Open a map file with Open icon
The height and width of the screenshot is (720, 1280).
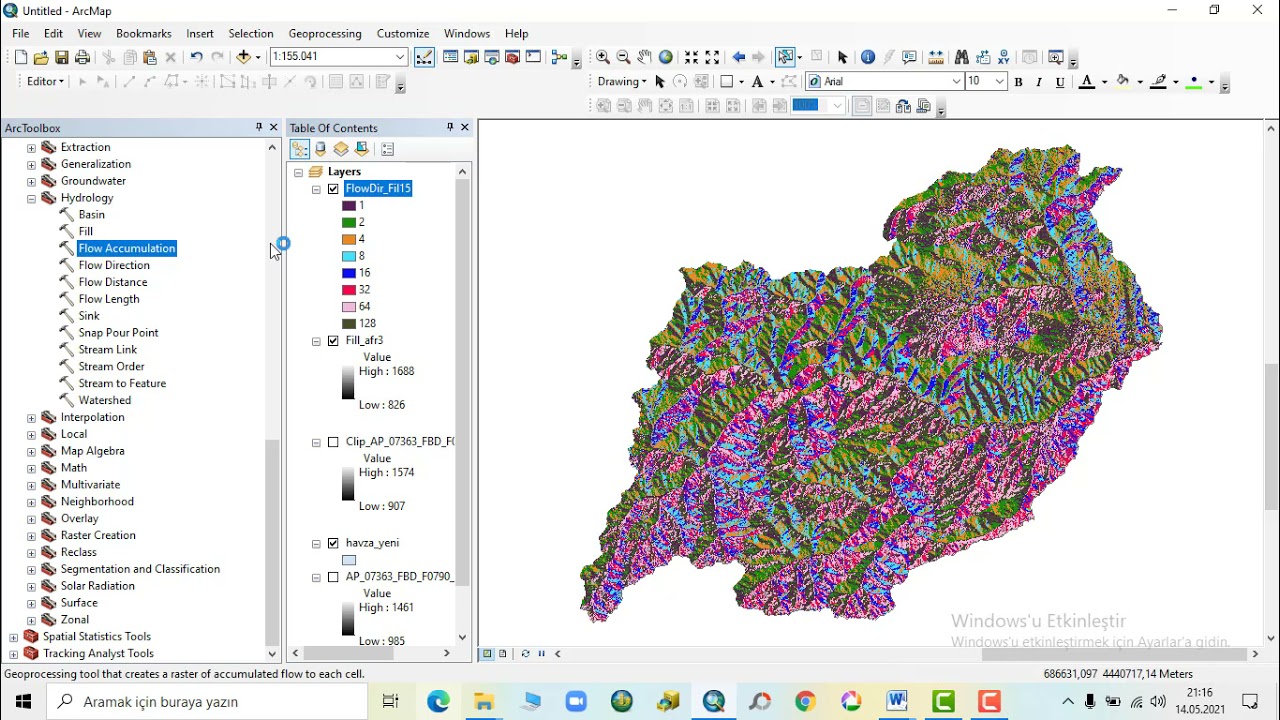[41, 58]
